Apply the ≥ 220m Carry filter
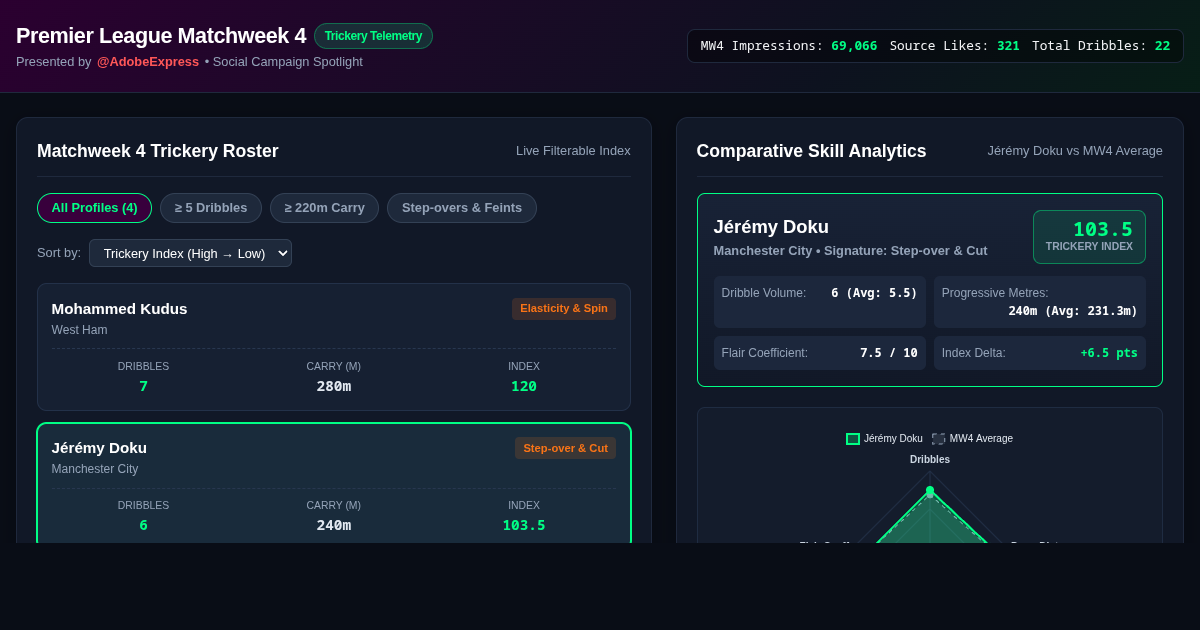Viewport: 1200px width, 630px height. pyautogui.click(x=324, y=208)
